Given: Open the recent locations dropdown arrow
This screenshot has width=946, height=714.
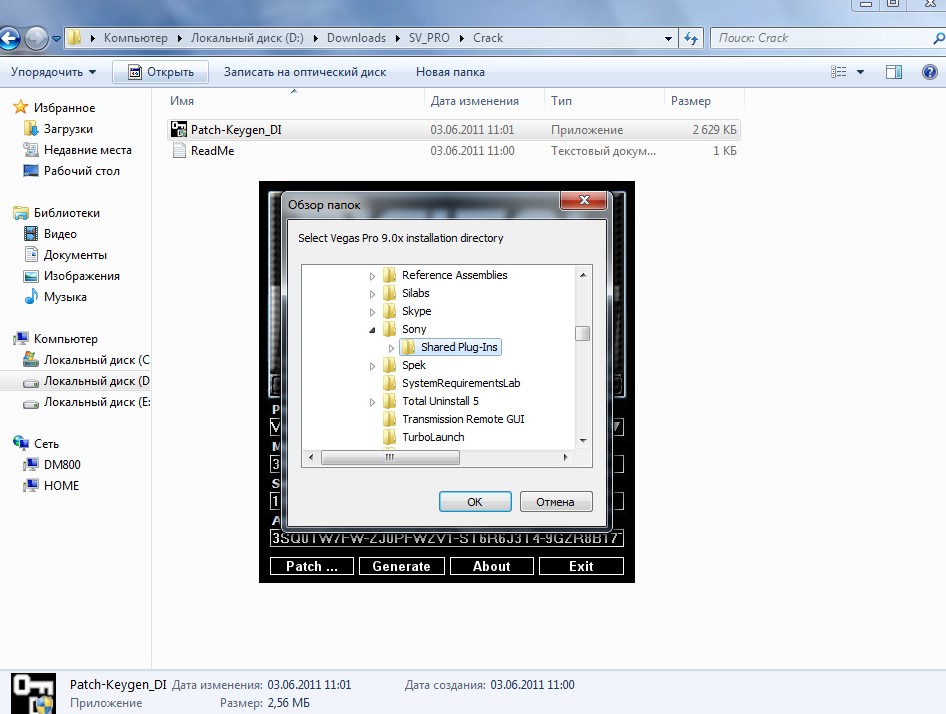Looking at the screenshot, I should [x=56, y=39].
